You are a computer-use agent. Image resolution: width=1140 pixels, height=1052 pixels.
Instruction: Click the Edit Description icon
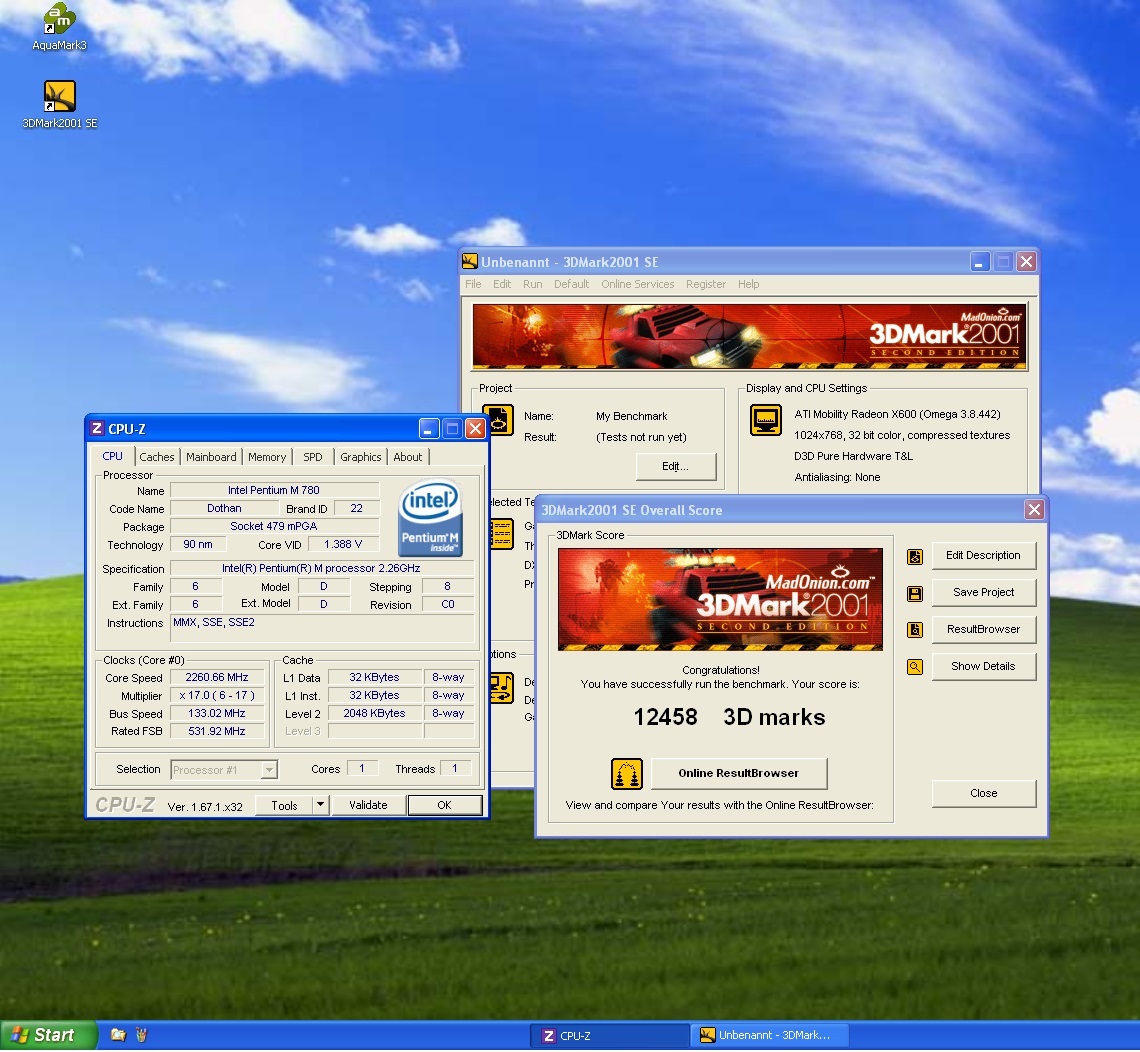pyautogui.click(x=915, y=557)
